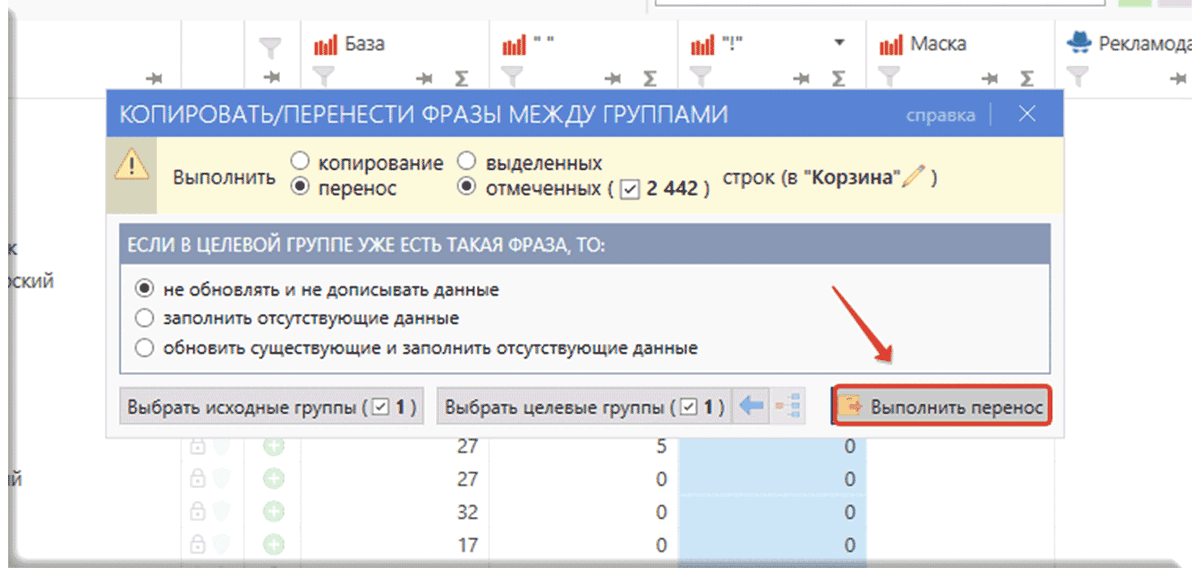This screenshot has width=1200, height=568.
Task: Click the База cell showing 32
Action: tap(396, 513)
